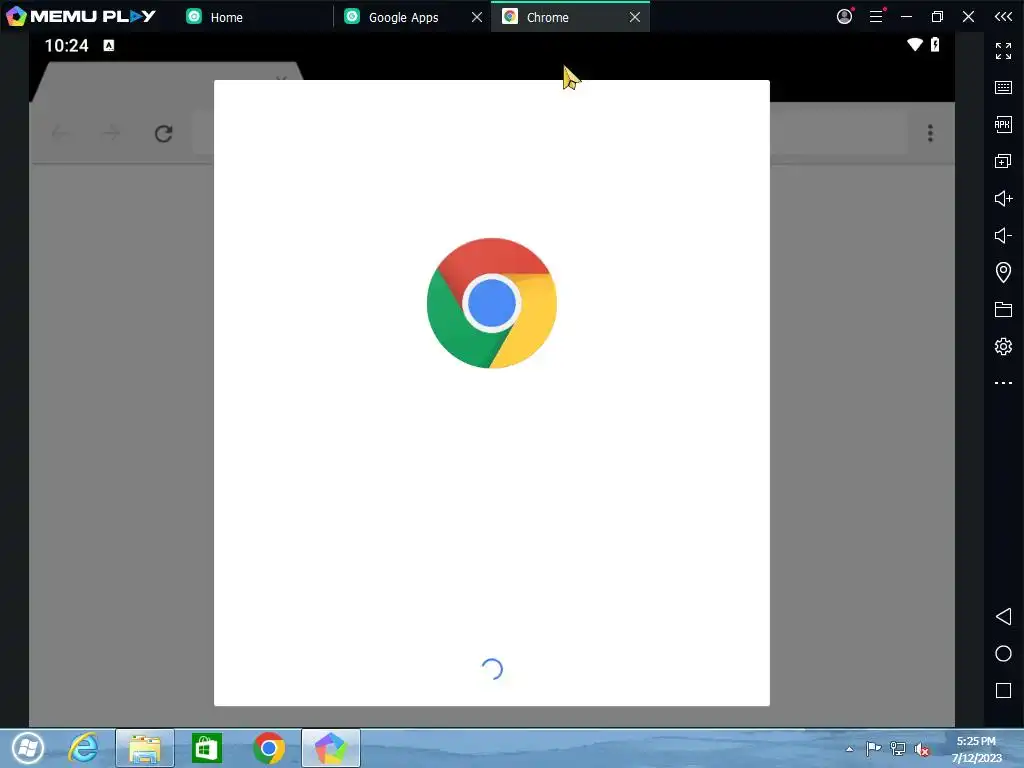This screenshot has height=768, width=1024.
Task: Close the Google Apps tab
Action: 477,17
